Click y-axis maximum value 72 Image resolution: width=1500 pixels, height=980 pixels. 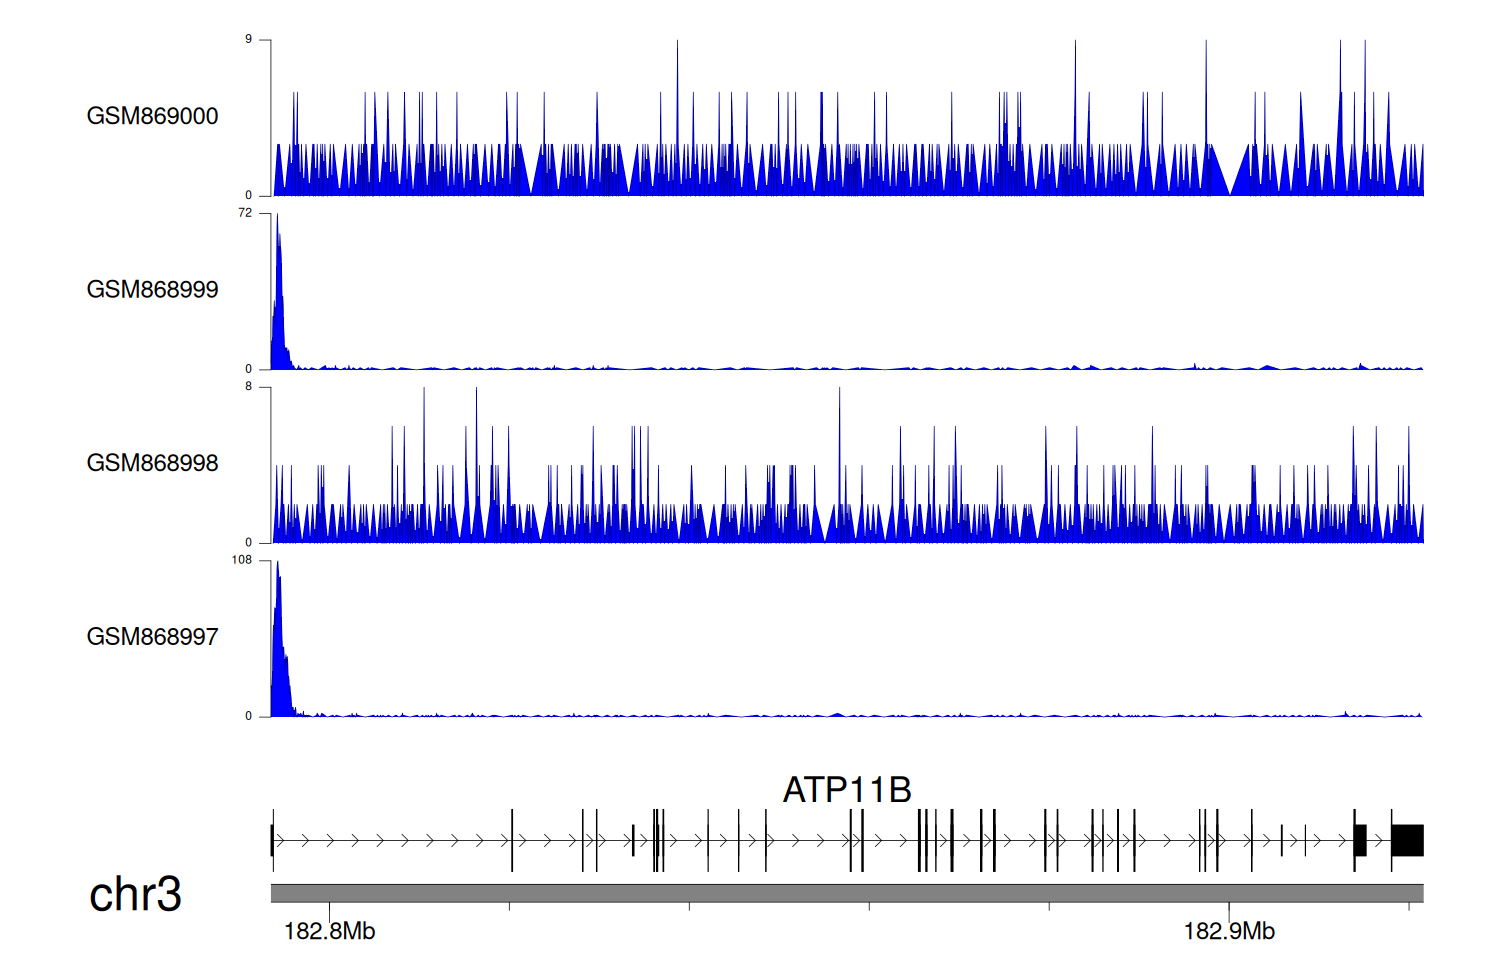tap(245, 213)
